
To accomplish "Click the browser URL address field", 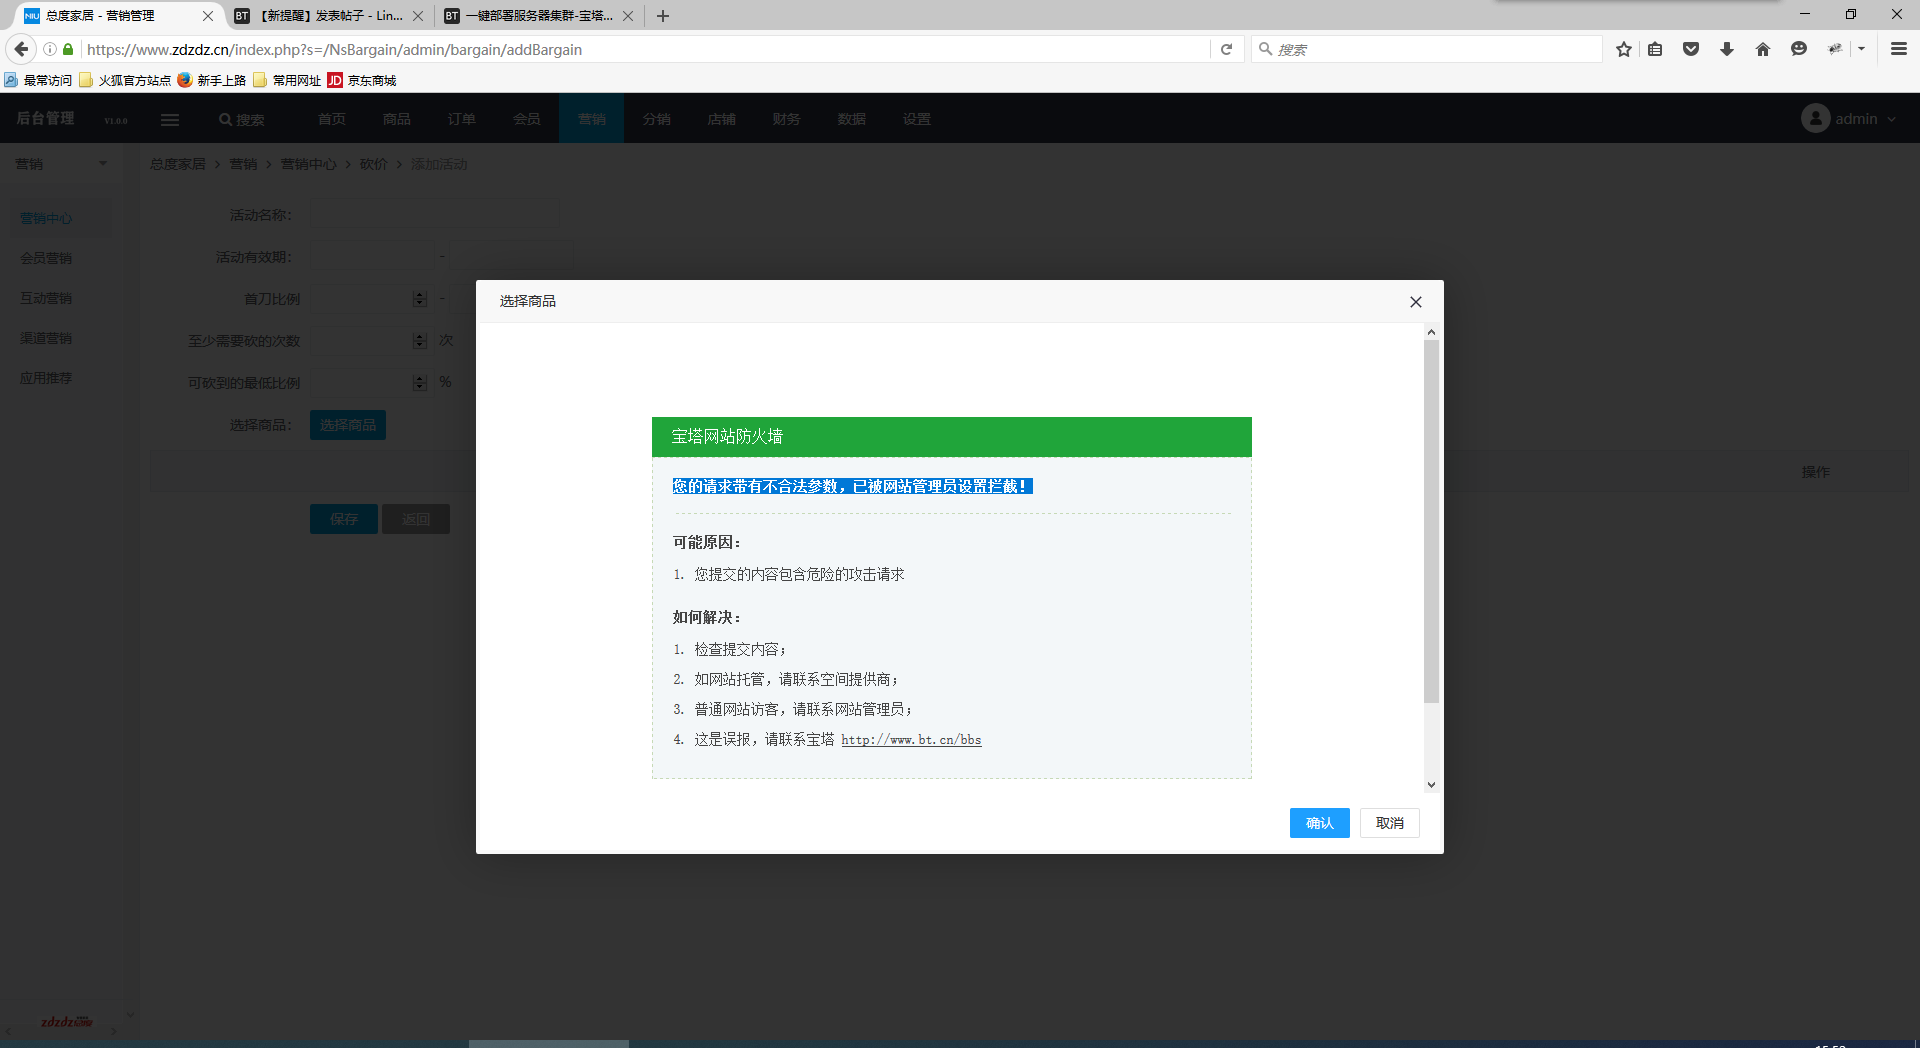I will pos(645,49).
